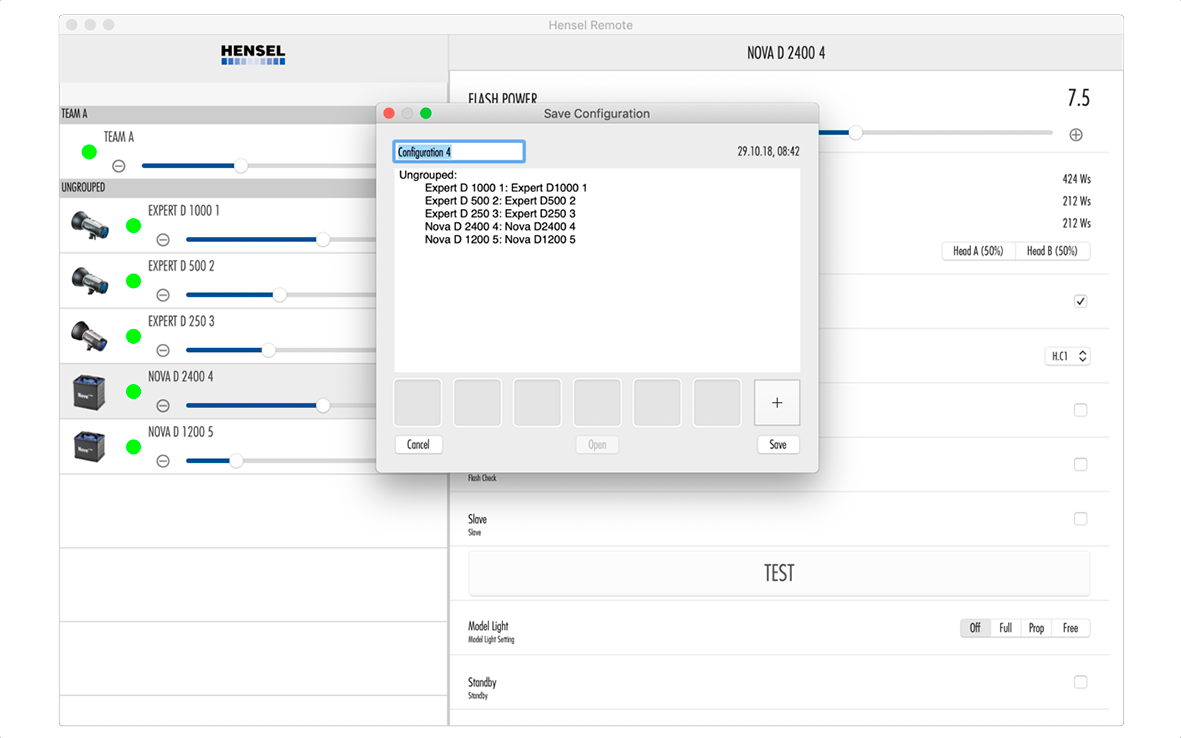Click 'Expert D 1000 1: Expert D1000 1' line
Viewport: 1181px width, 738px height.
pos(505,188)
